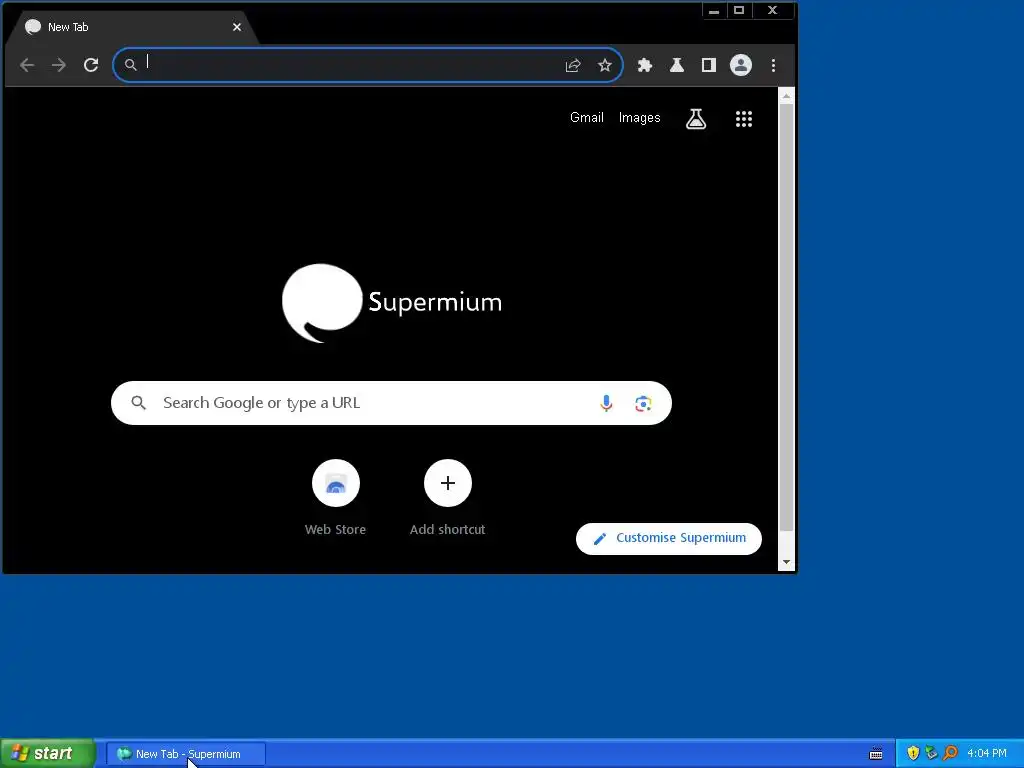1024x768 pixels.
Task: Open the Images link
Action: [639, 118]
